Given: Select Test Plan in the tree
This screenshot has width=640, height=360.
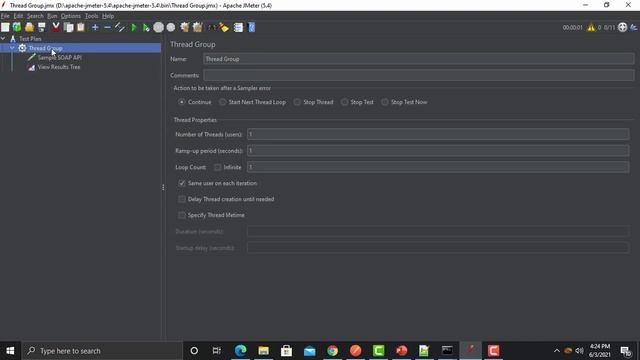Looking at the screenshot, I should click(30, 39).
